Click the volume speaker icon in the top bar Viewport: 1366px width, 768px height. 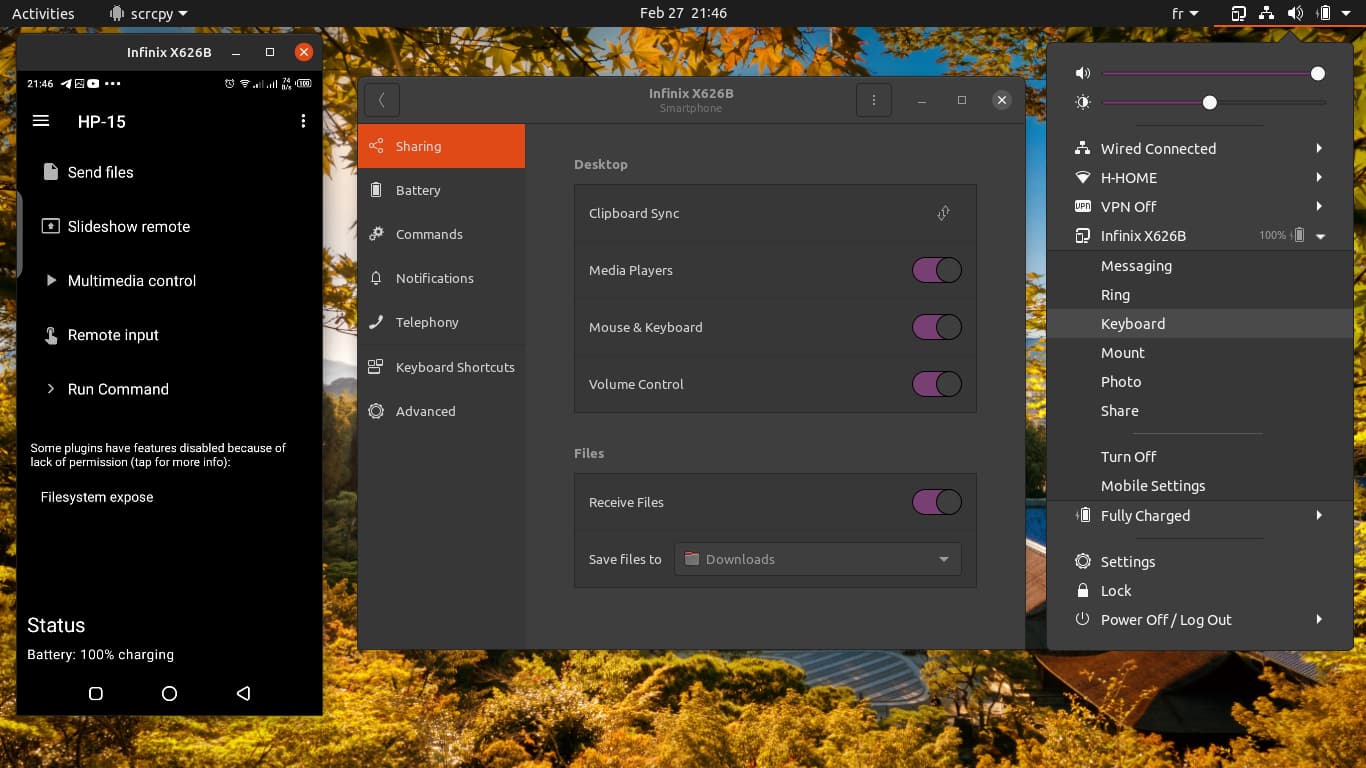point(1295,13)
